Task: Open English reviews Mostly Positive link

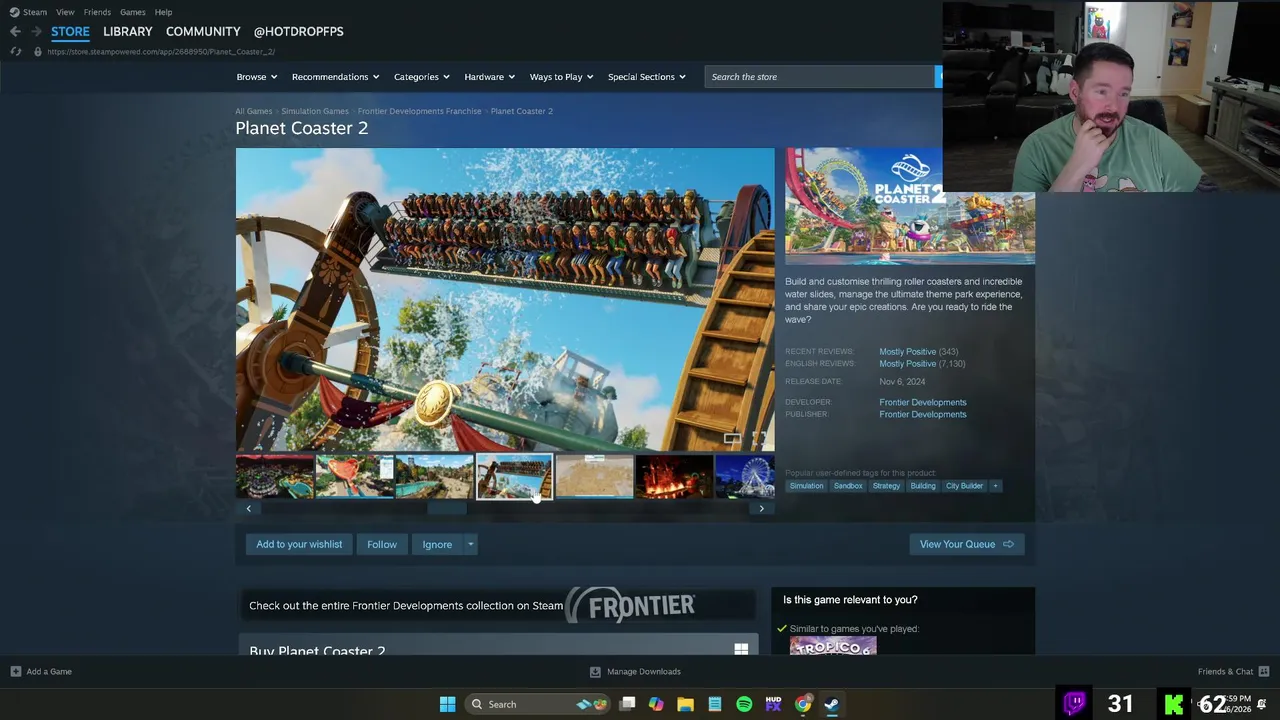Action: pyautogui.click(x=907, y=363)
